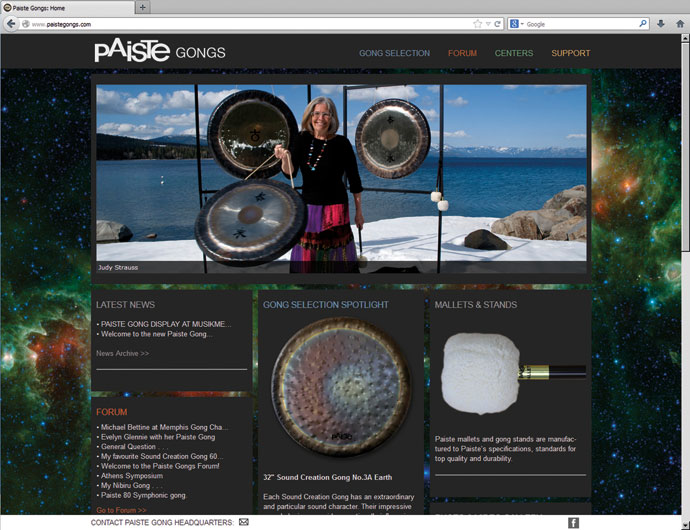The height and width of the screenshot is (530, 690).
Task: Navigate to the Forum menu item
Action: [x=462, y=53]
